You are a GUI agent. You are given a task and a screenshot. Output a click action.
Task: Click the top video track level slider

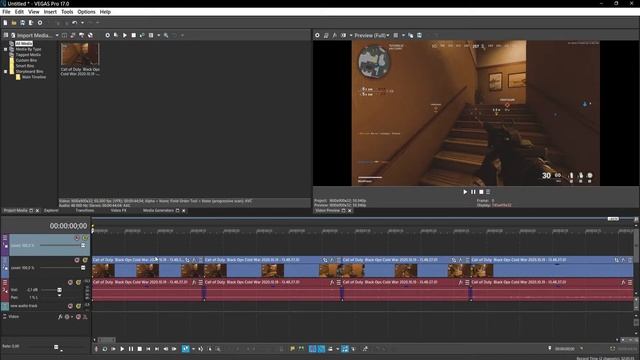pyautogui.click(x=83, y=245)
